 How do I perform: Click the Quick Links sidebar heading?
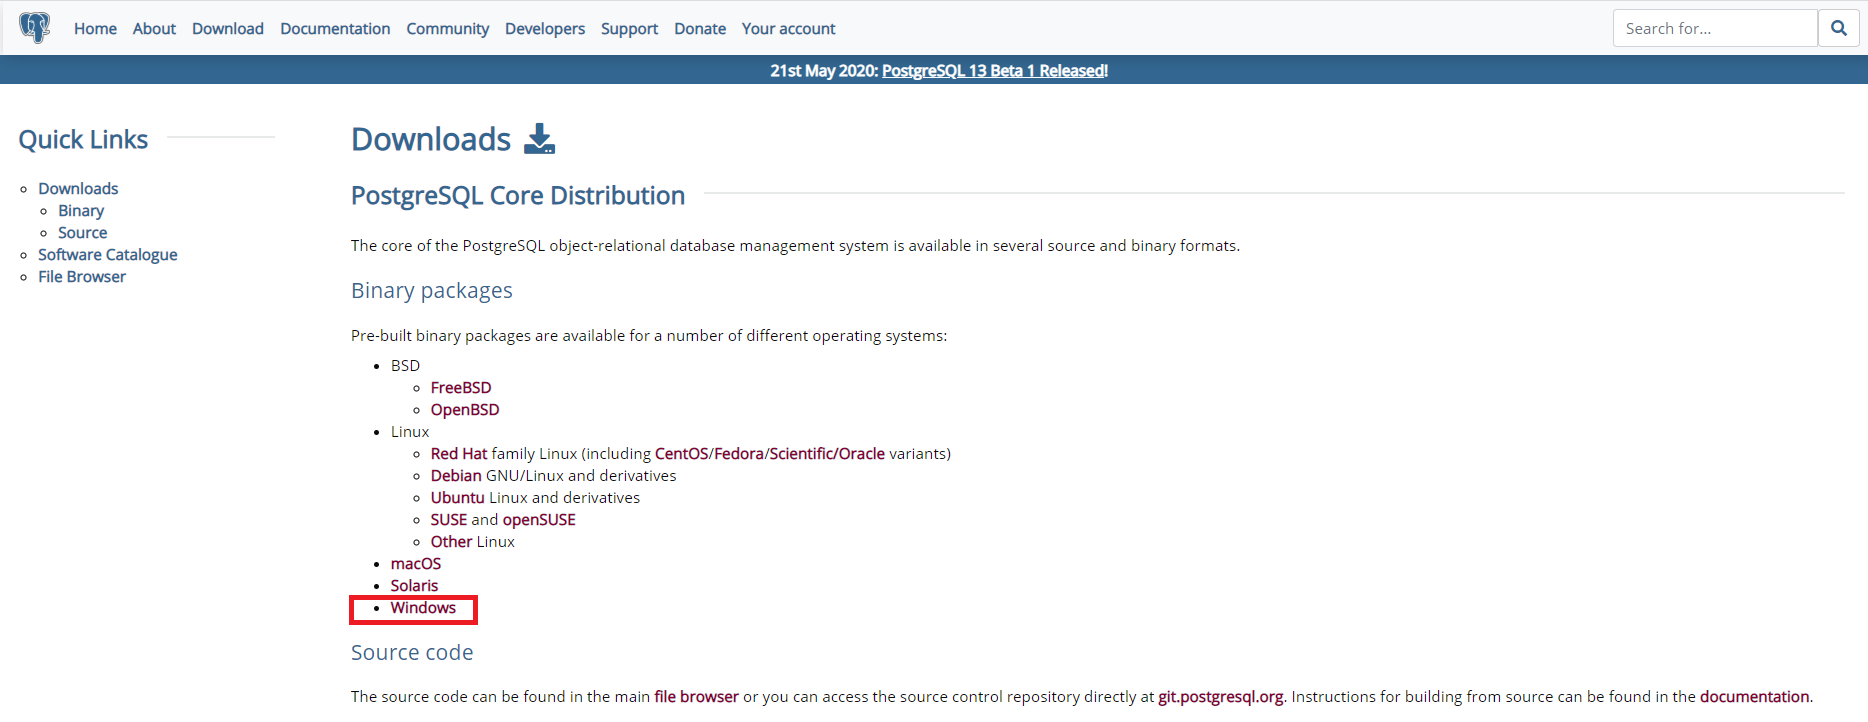83,140
